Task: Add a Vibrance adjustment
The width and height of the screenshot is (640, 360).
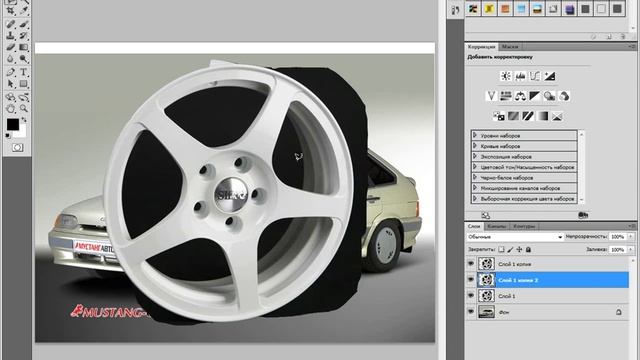Action: tap(491, 96)
